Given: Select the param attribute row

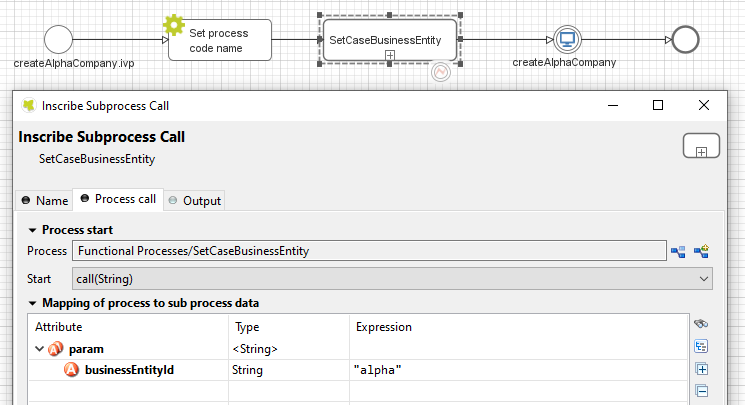Looking at the screenshot, I should (x=358, y=349).
